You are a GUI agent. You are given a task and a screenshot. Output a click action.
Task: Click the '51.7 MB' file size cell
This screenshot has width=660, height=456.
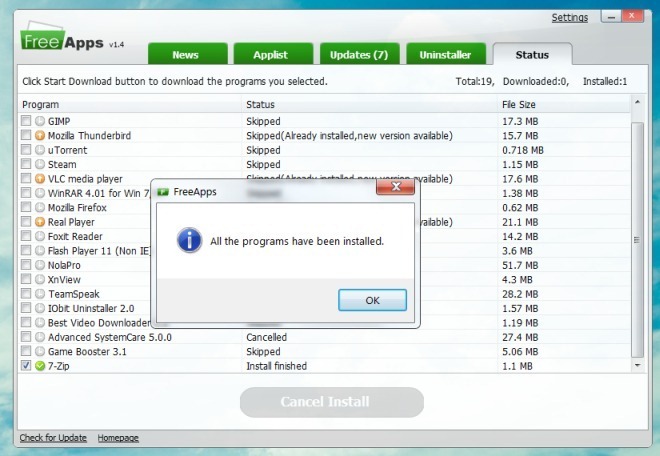520,265
